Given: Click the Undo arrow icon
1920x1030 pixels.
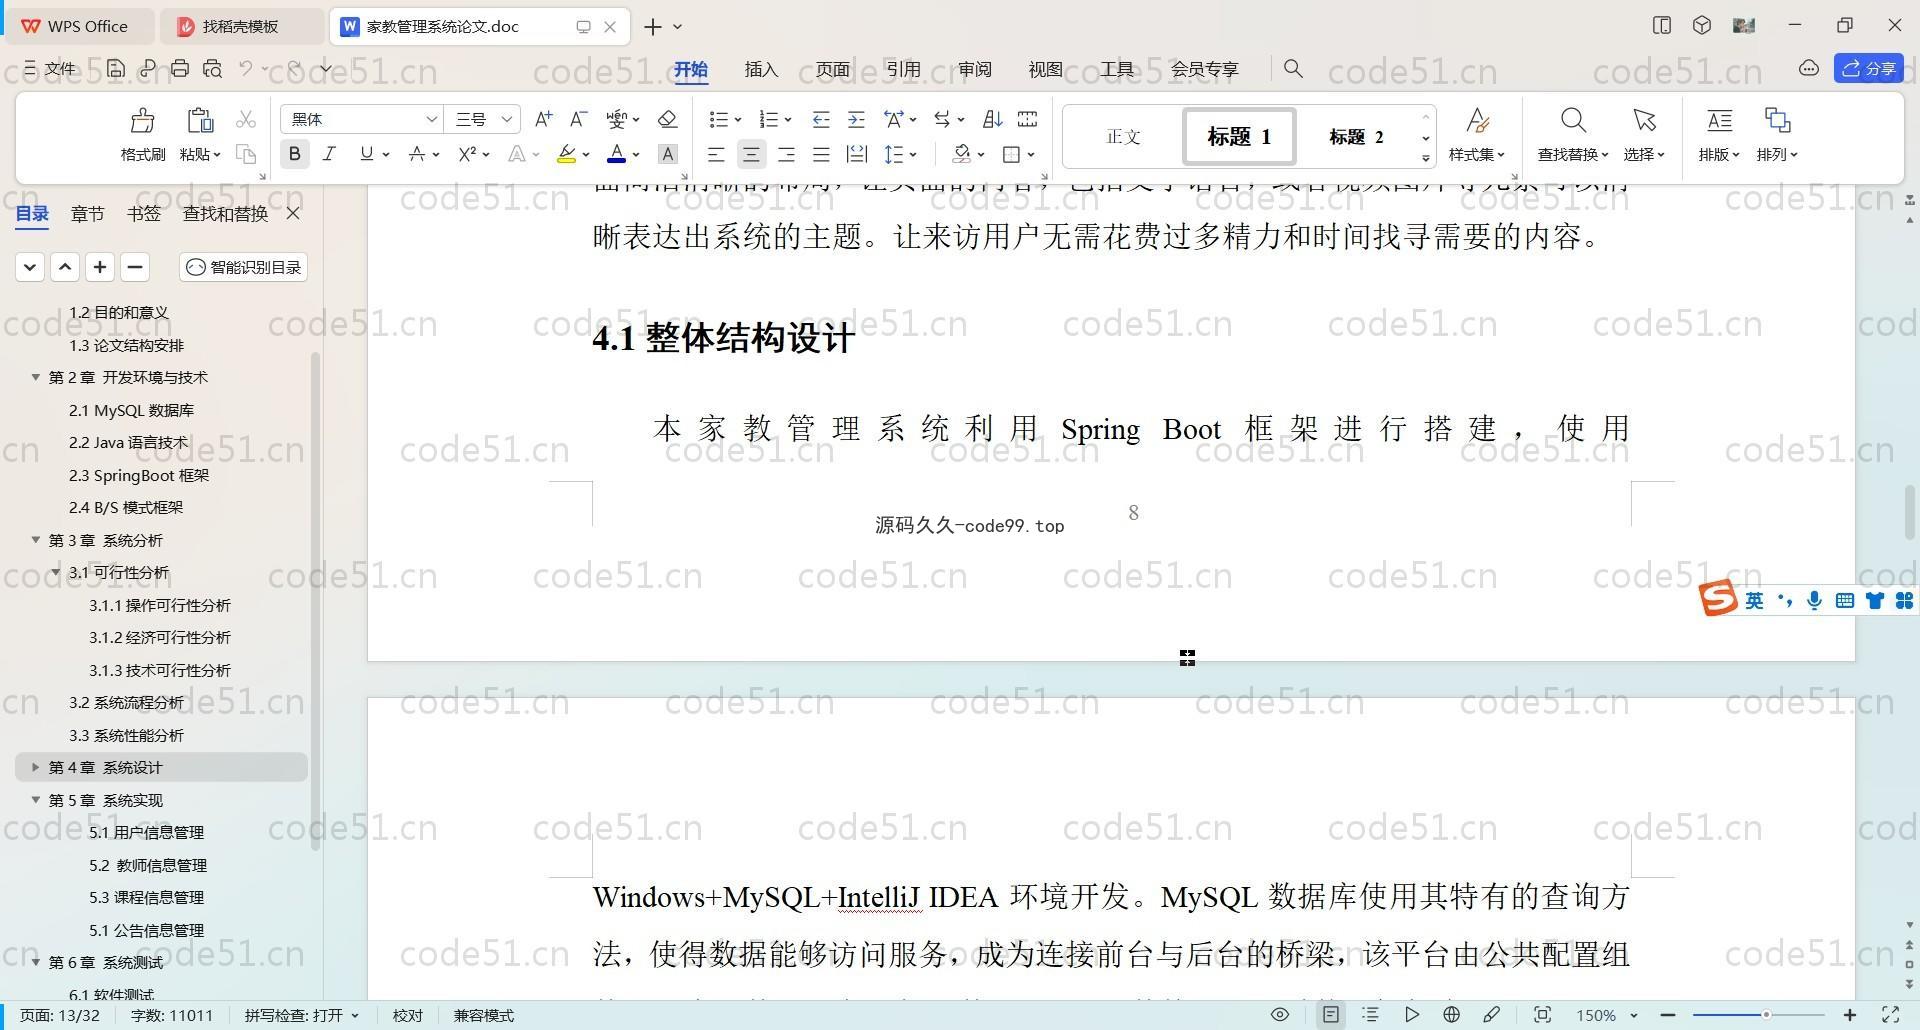Looking at the screenshot, I should pos(245,68).
